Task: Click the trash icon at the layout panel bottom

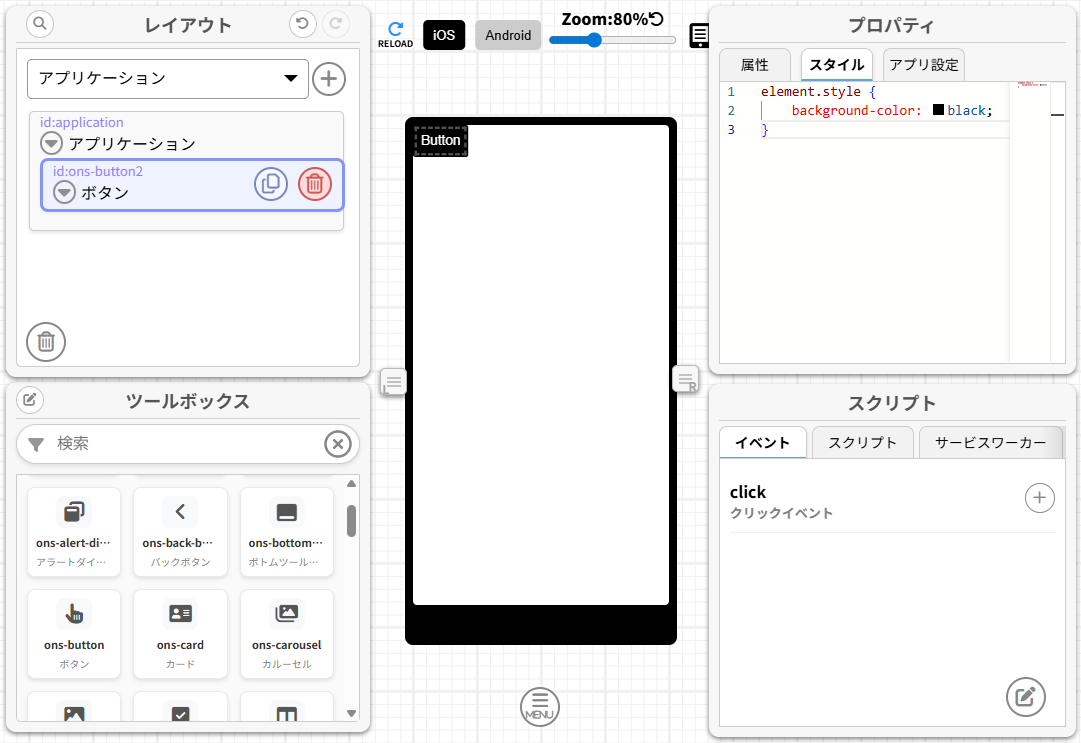Action: (x=45, y=342)
